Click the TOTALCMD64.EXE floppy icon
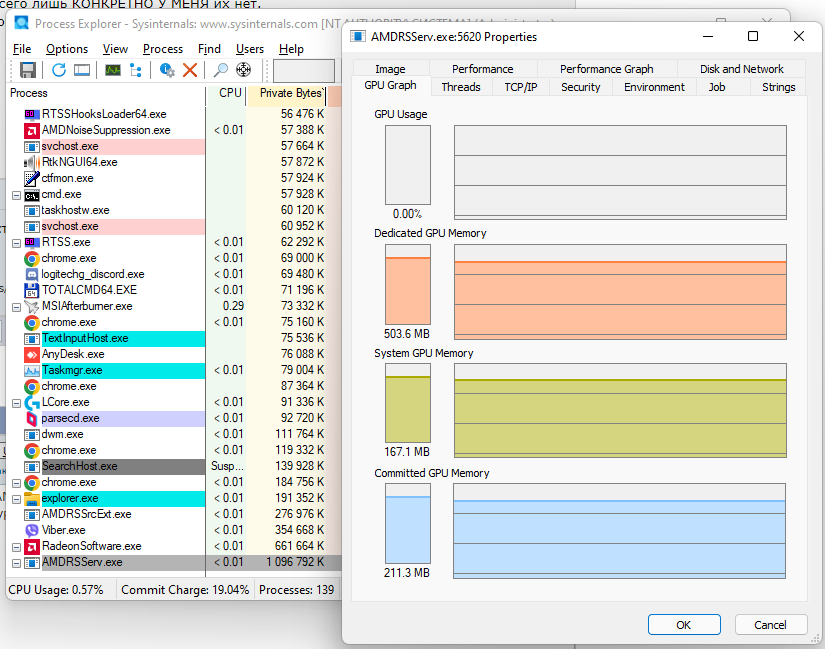Screen dimensions: 825x650 [x=32, y=291]
